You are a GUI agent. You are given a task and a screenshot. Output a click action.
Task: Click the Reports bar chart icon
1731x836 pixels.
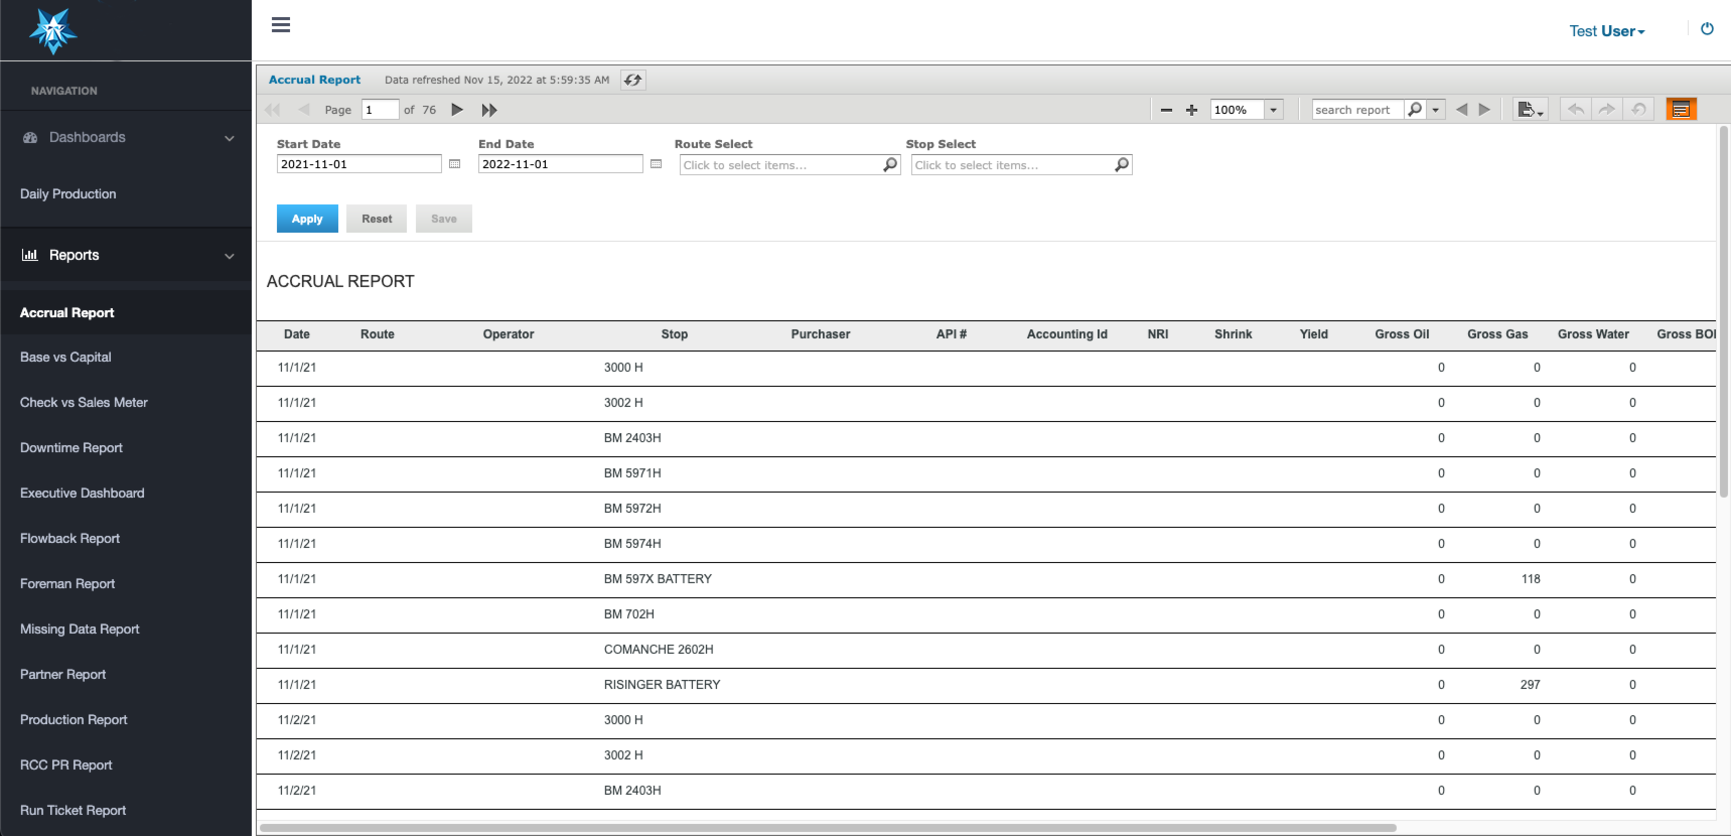30,255
